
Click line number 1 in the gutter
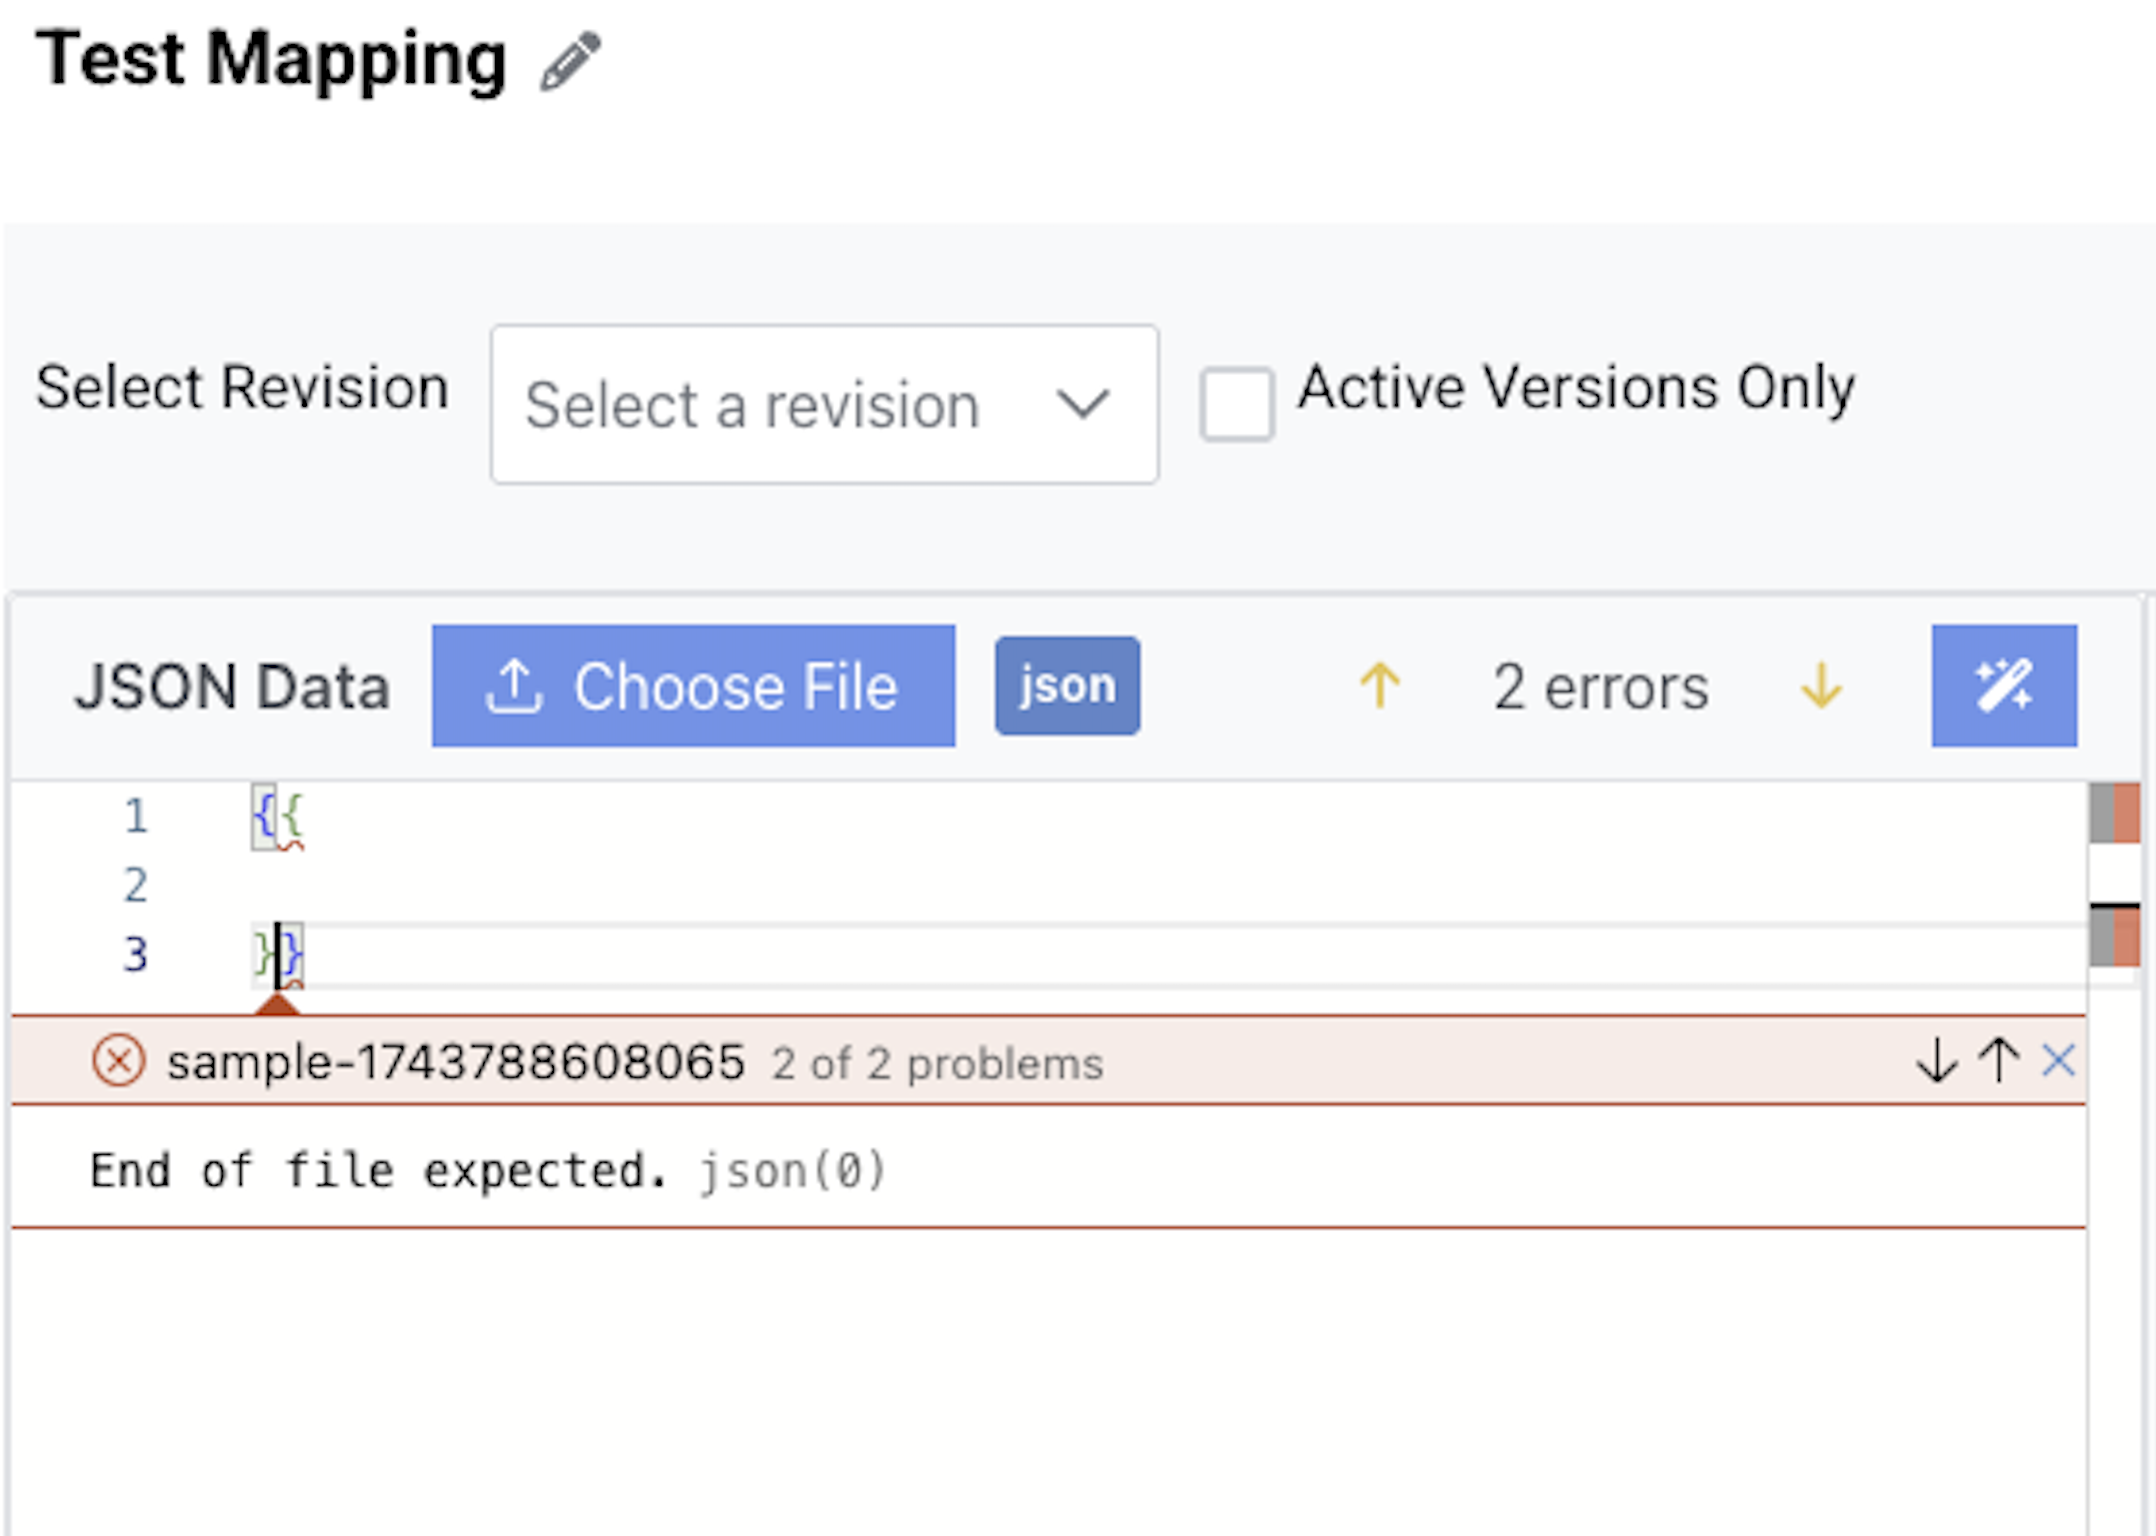click(x=136, y=817)
